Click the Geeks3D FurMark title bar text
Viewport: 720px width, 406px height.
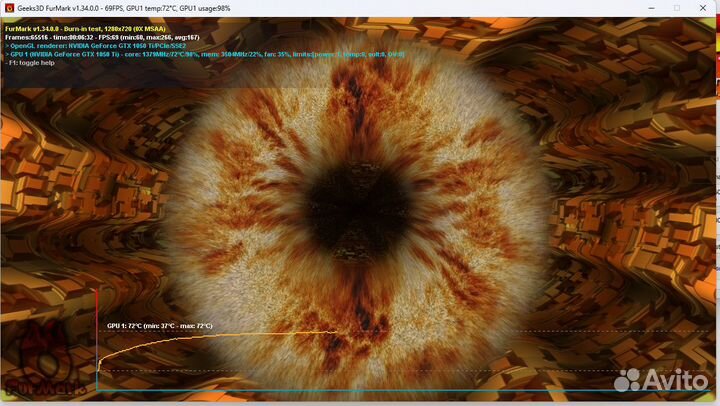(130, 7)
